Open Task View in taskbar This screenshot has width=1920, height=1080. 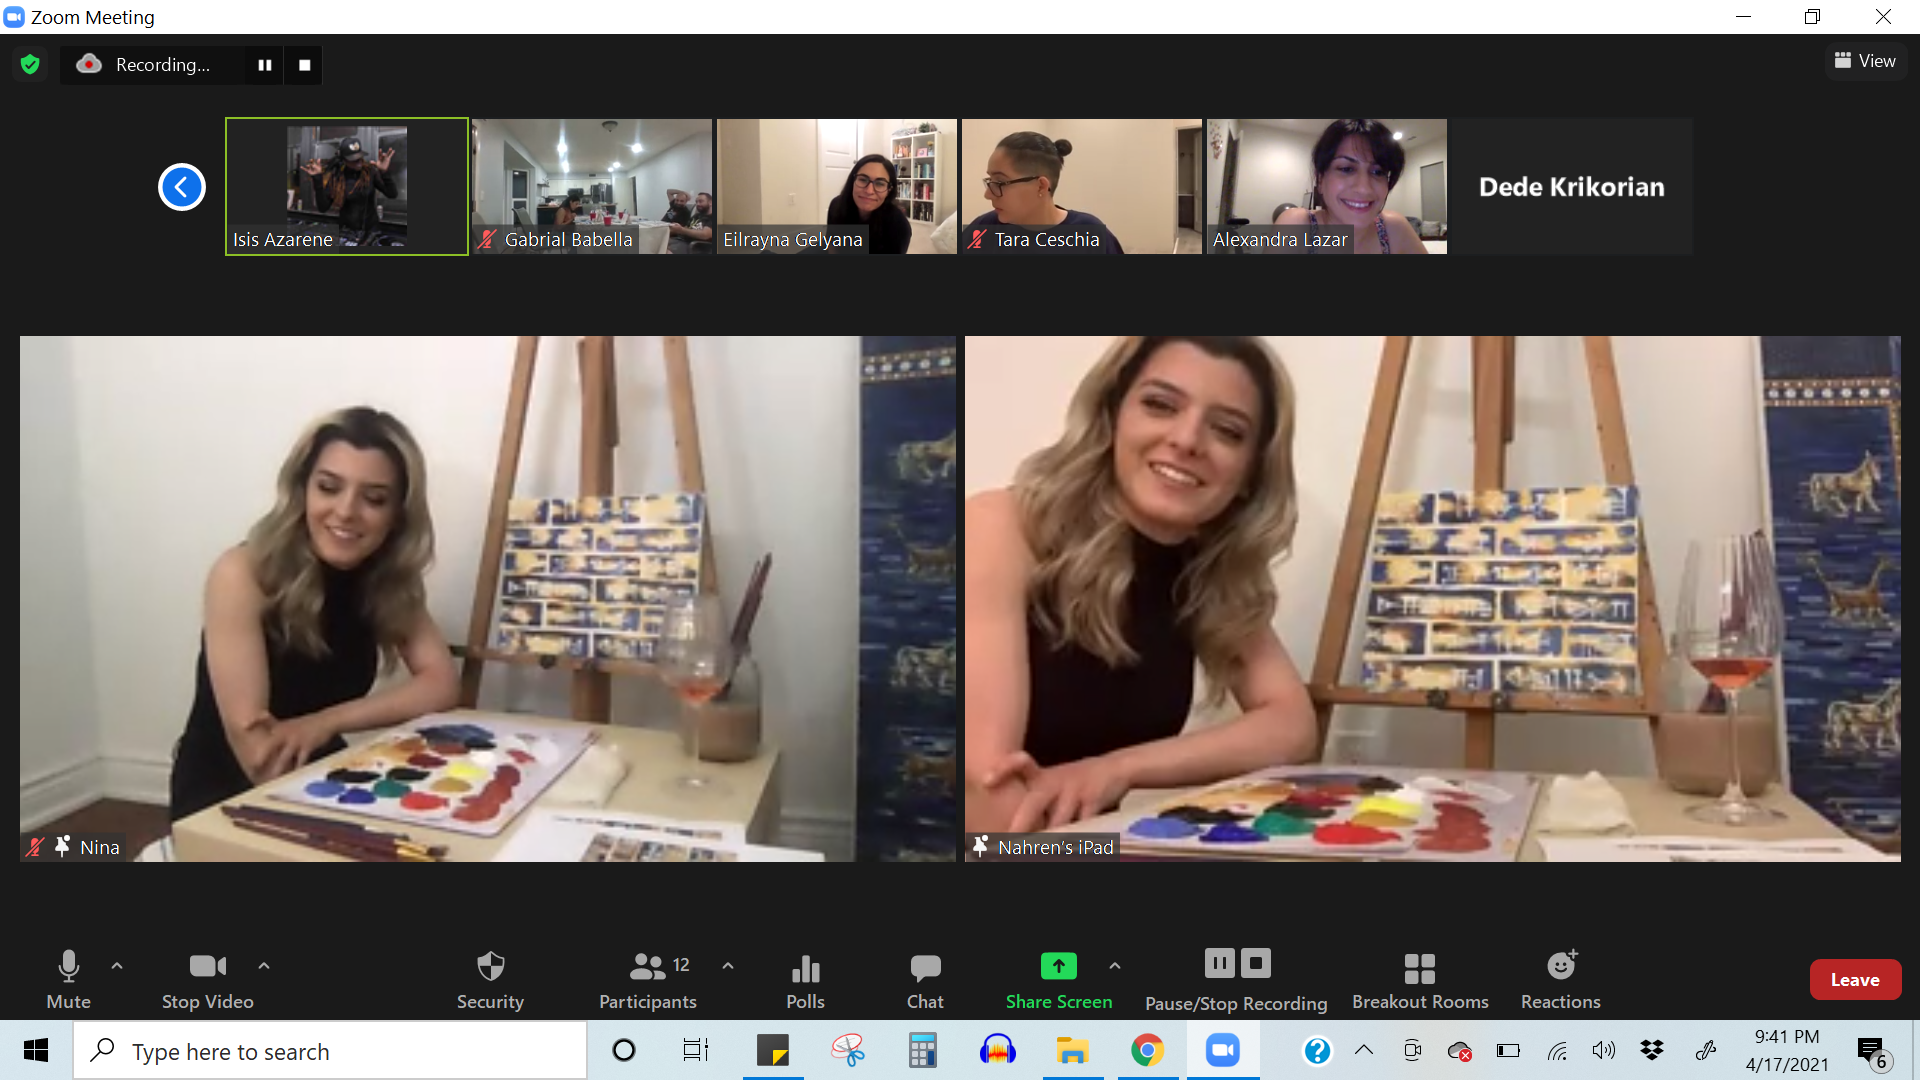tap(695, 1050)
